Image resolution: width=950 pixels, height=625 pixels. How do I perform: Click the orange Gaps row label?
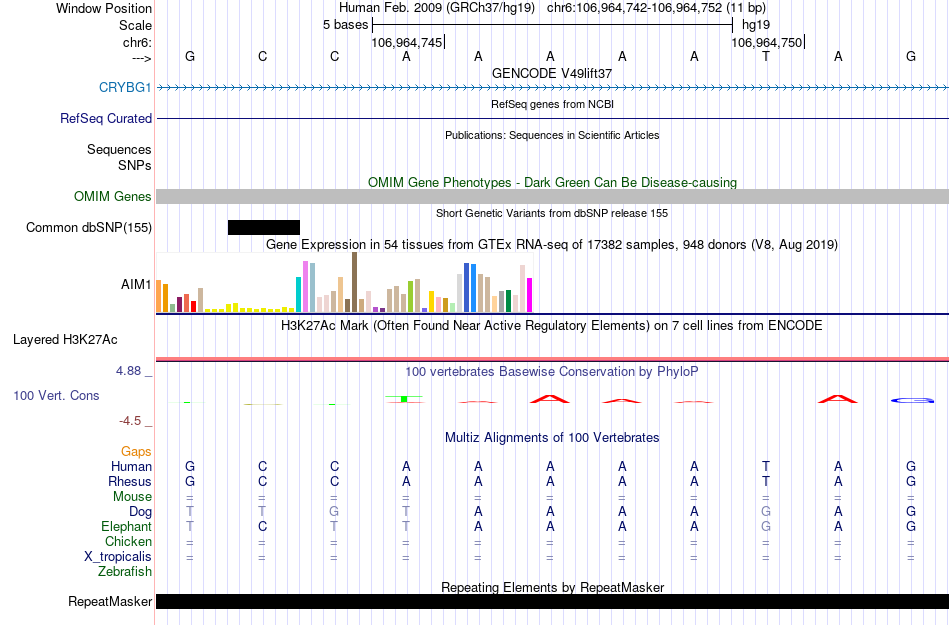136,452
